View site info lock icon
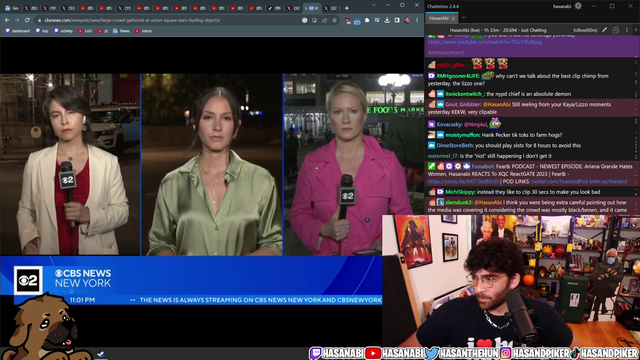 39,20
